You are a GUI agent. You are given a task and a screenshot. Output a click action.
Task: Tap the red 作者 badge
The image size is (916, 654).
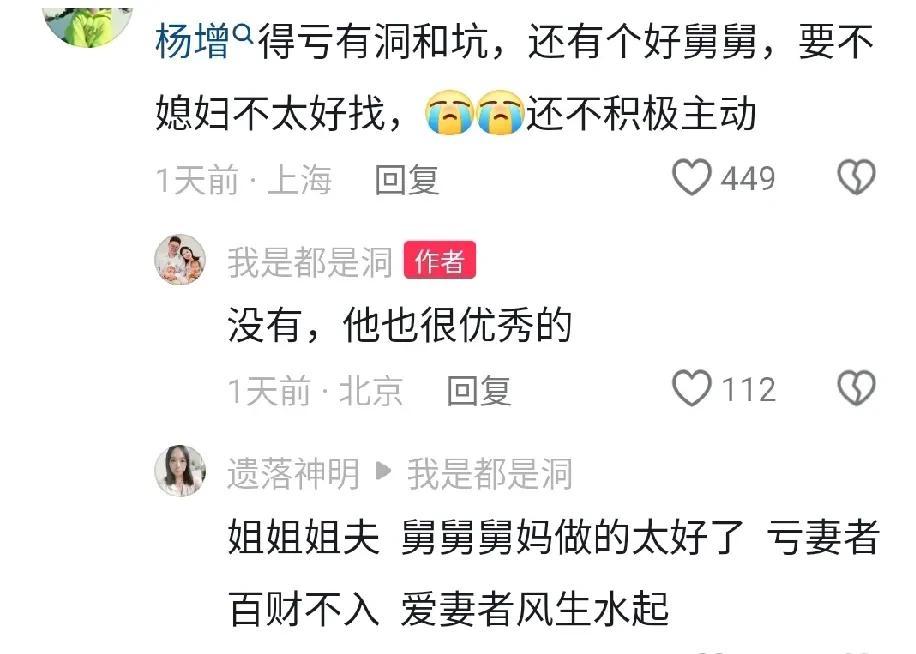[440, 260]
